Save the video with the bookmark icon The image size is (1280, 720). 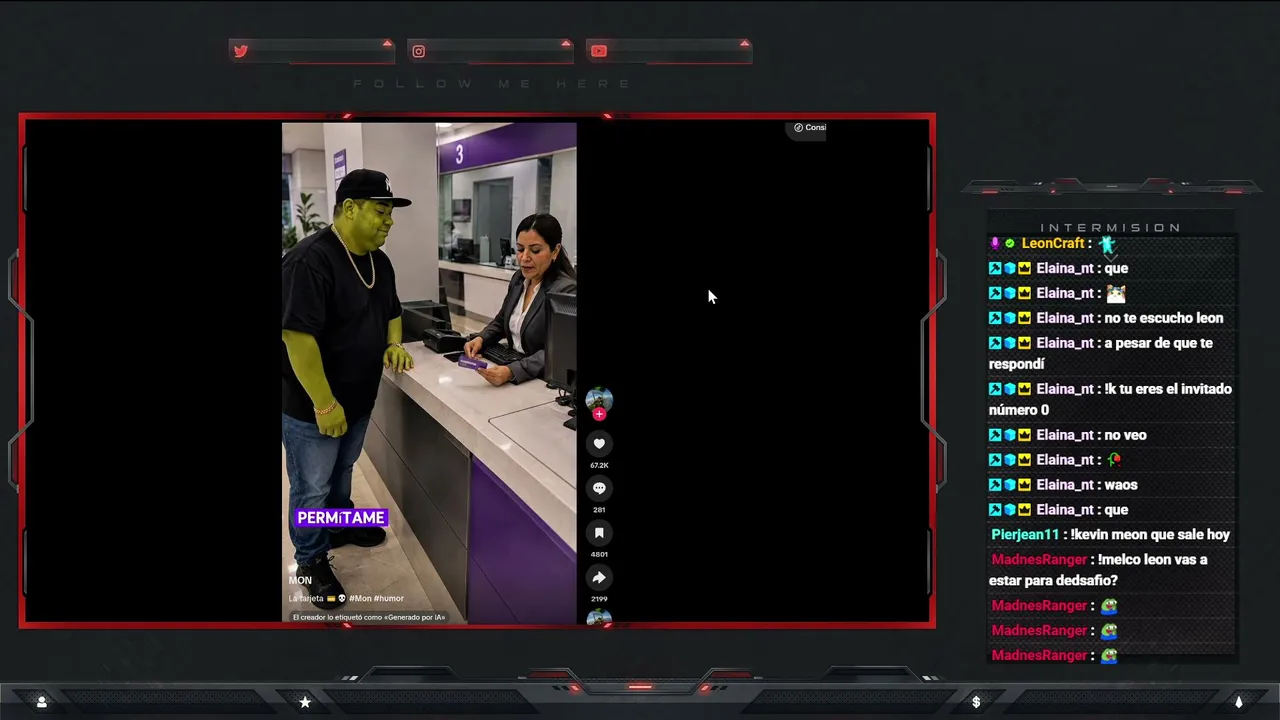599,533
